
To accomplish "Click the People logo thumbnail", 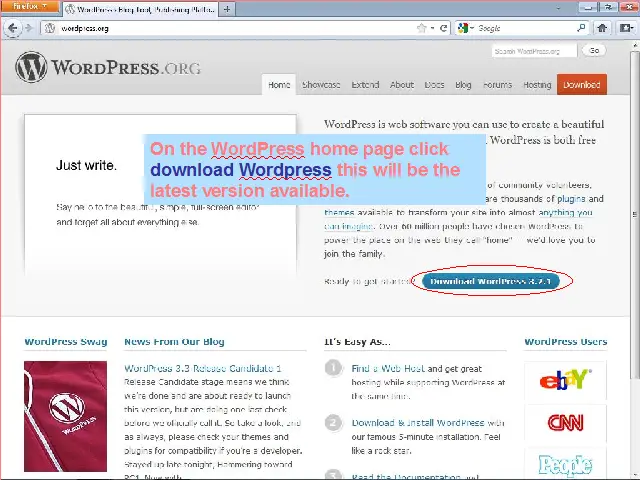I will (x=565, y=464).
